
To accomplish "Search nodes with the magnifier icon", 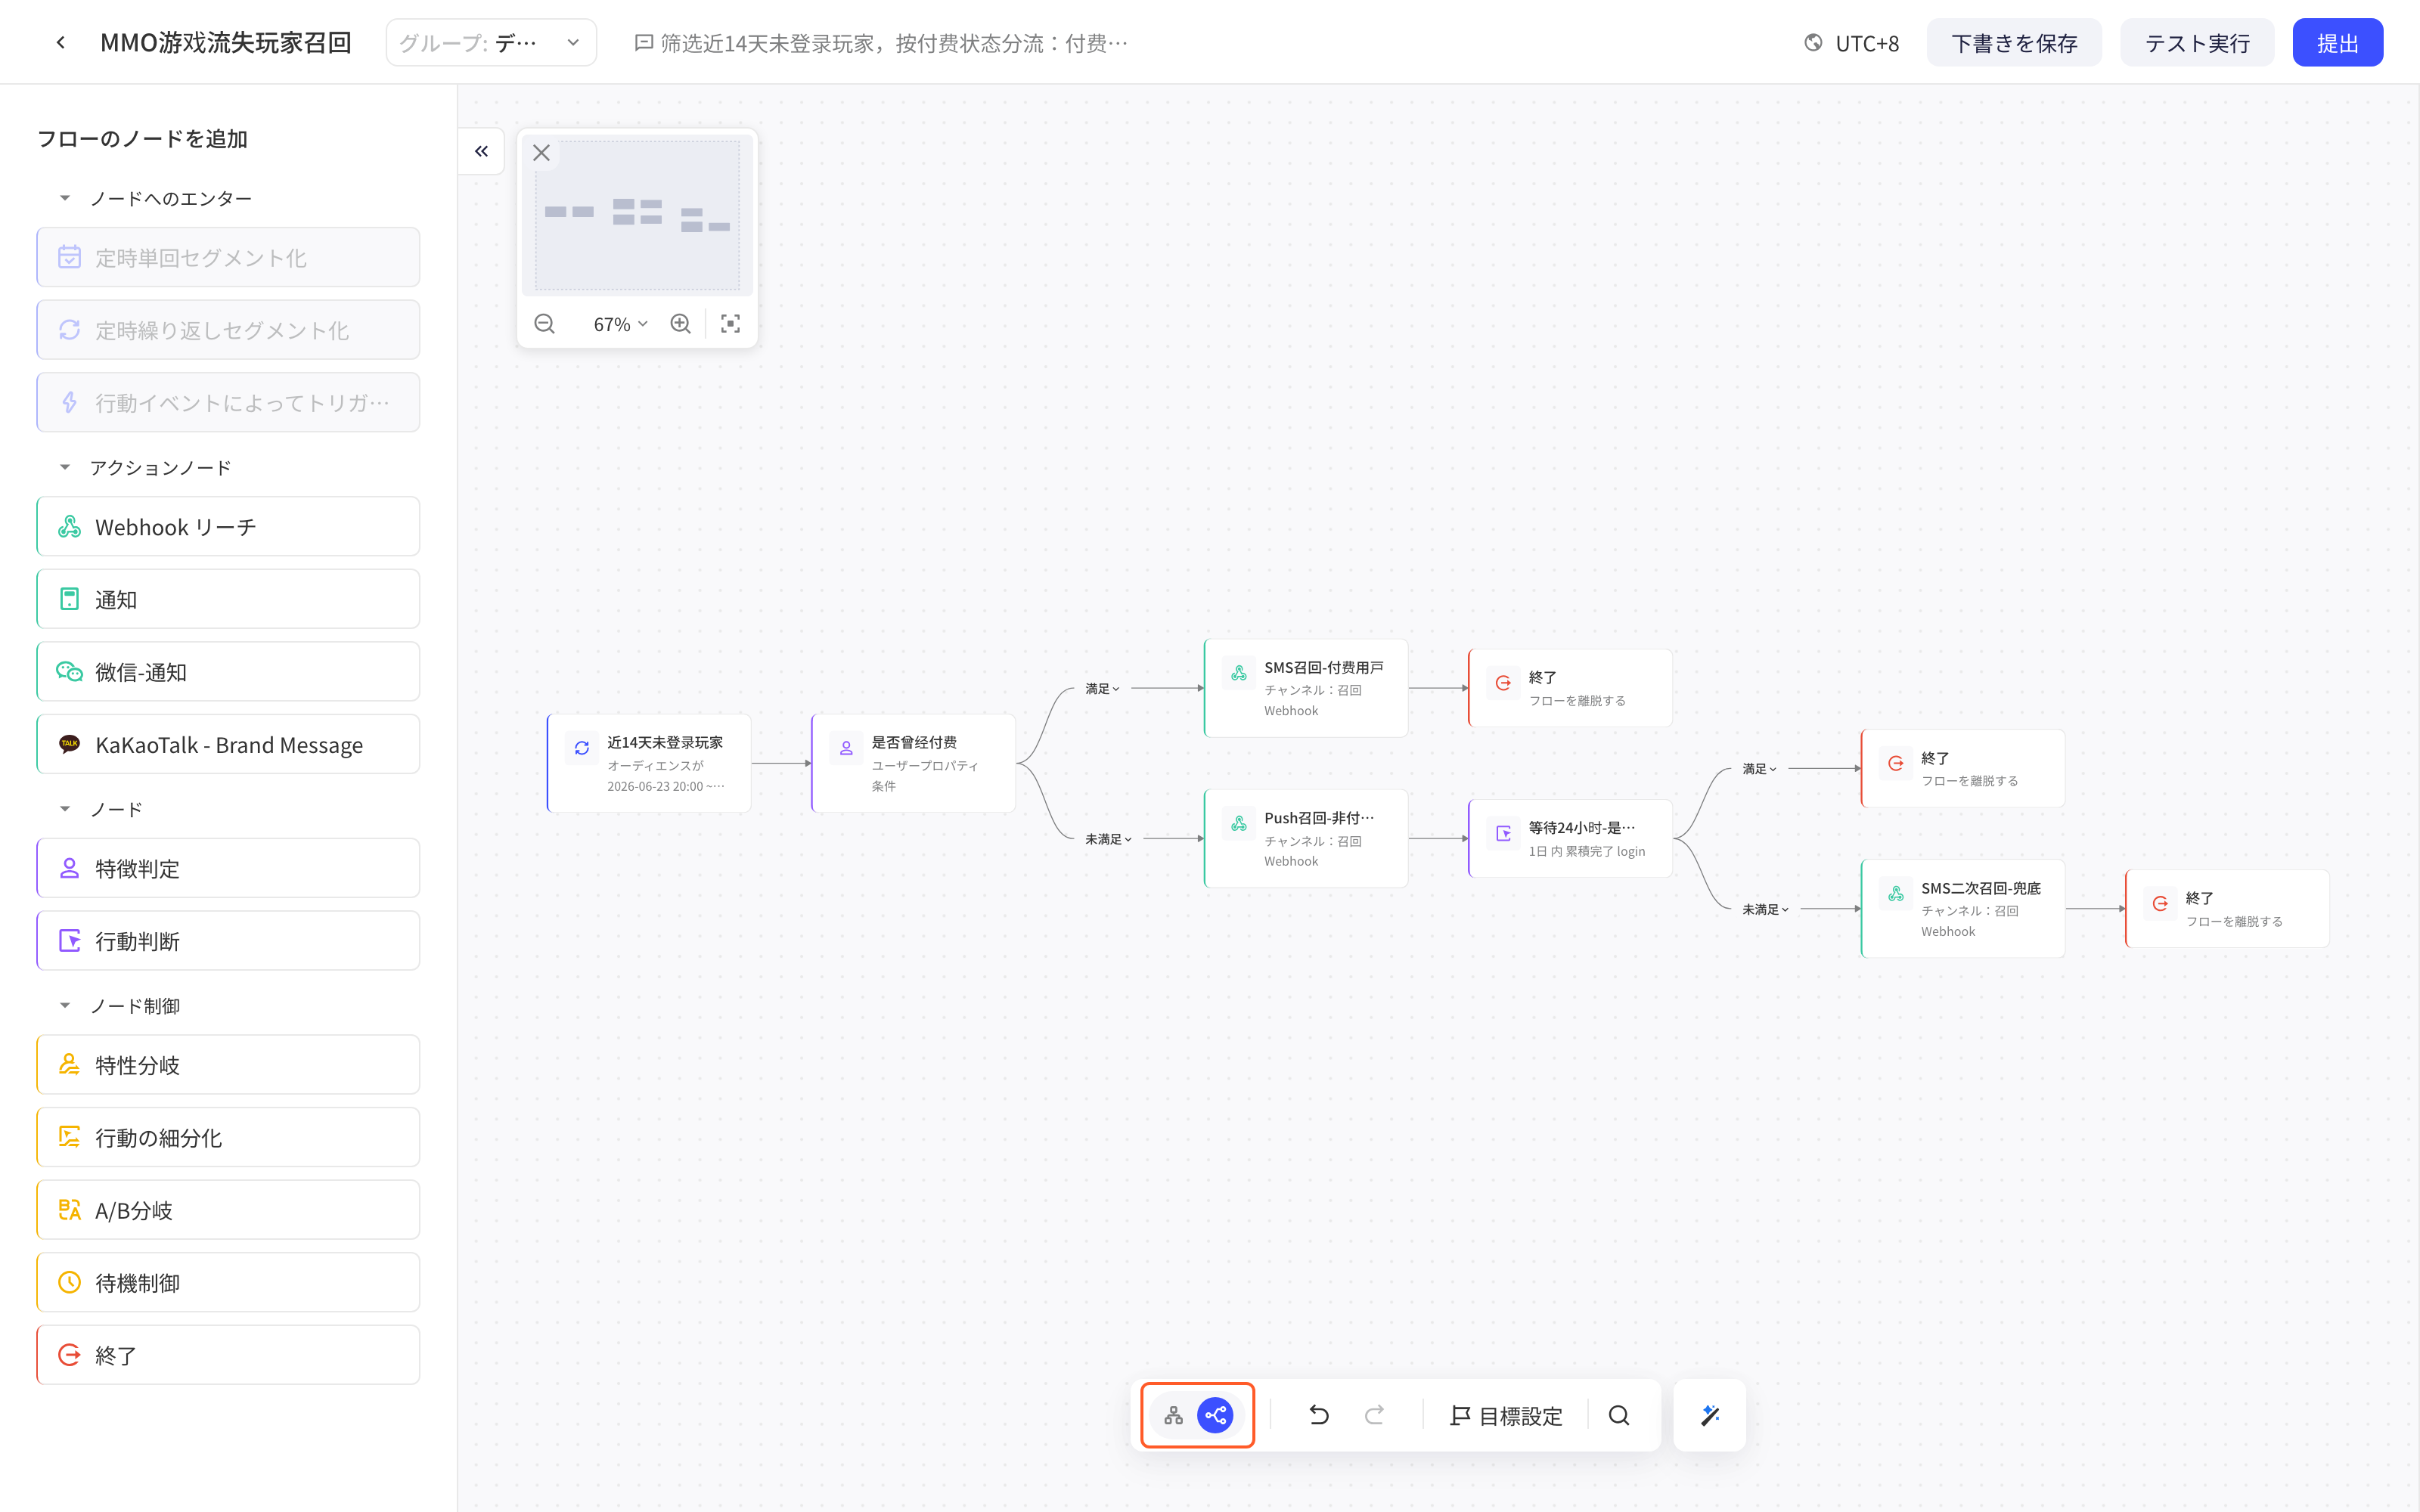I will 1619,1415.
